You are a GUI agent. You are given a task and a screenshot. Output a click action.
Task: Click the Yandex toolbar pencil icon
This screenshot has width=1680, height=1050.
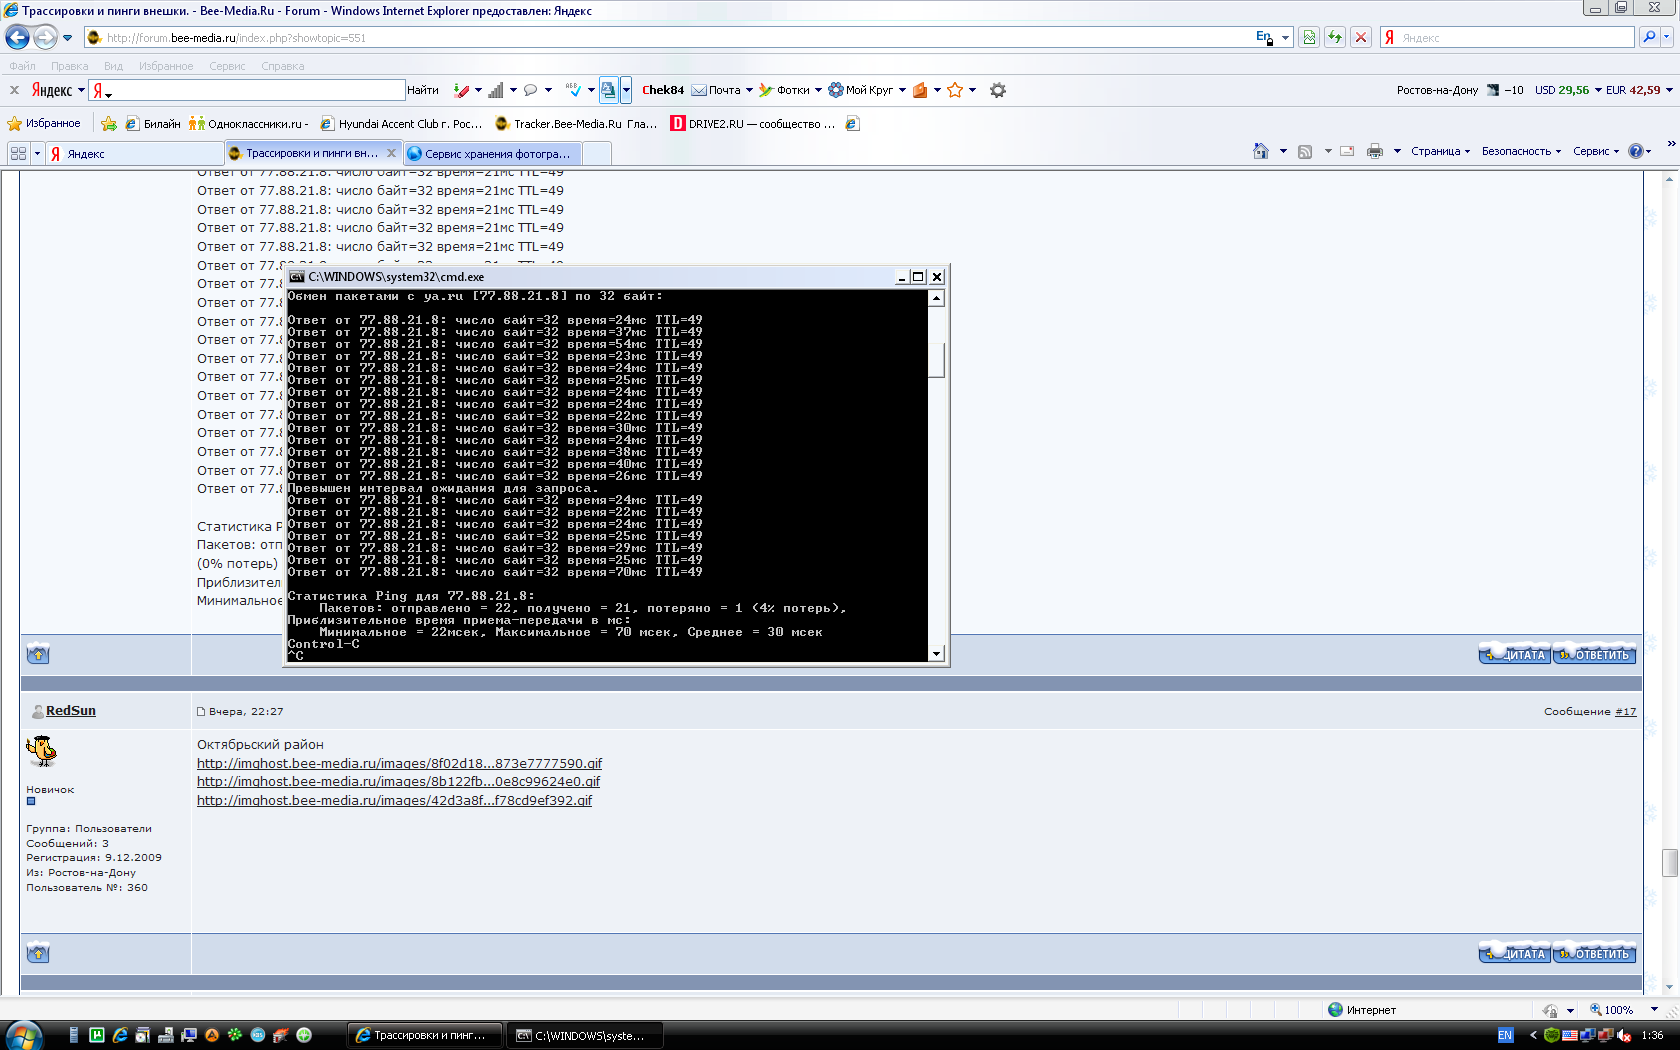click(461, 90)
